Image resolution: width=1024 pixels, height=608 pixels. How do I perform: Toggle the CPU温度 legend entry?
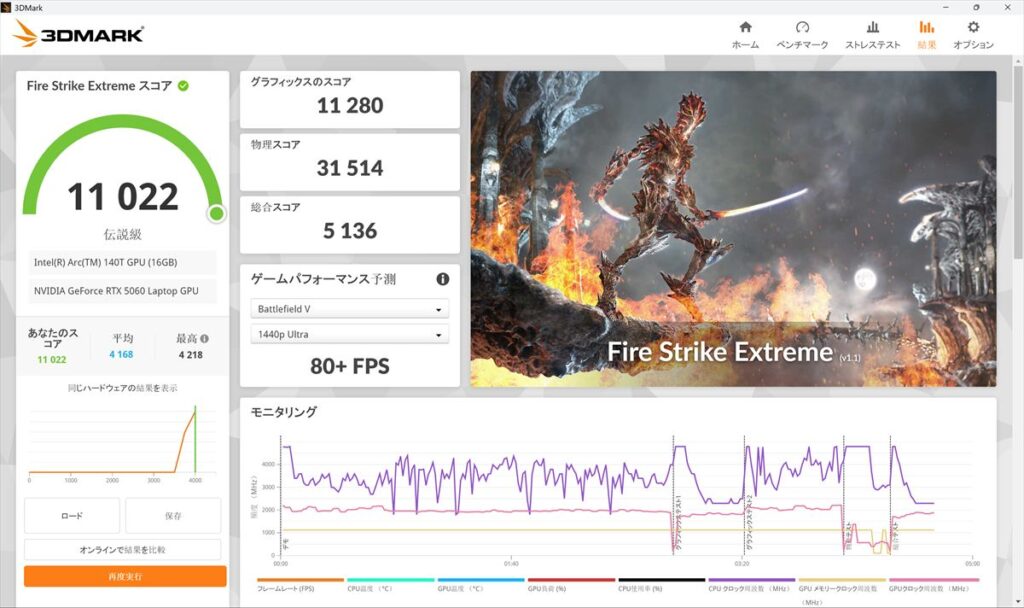(x=390, y=584)
